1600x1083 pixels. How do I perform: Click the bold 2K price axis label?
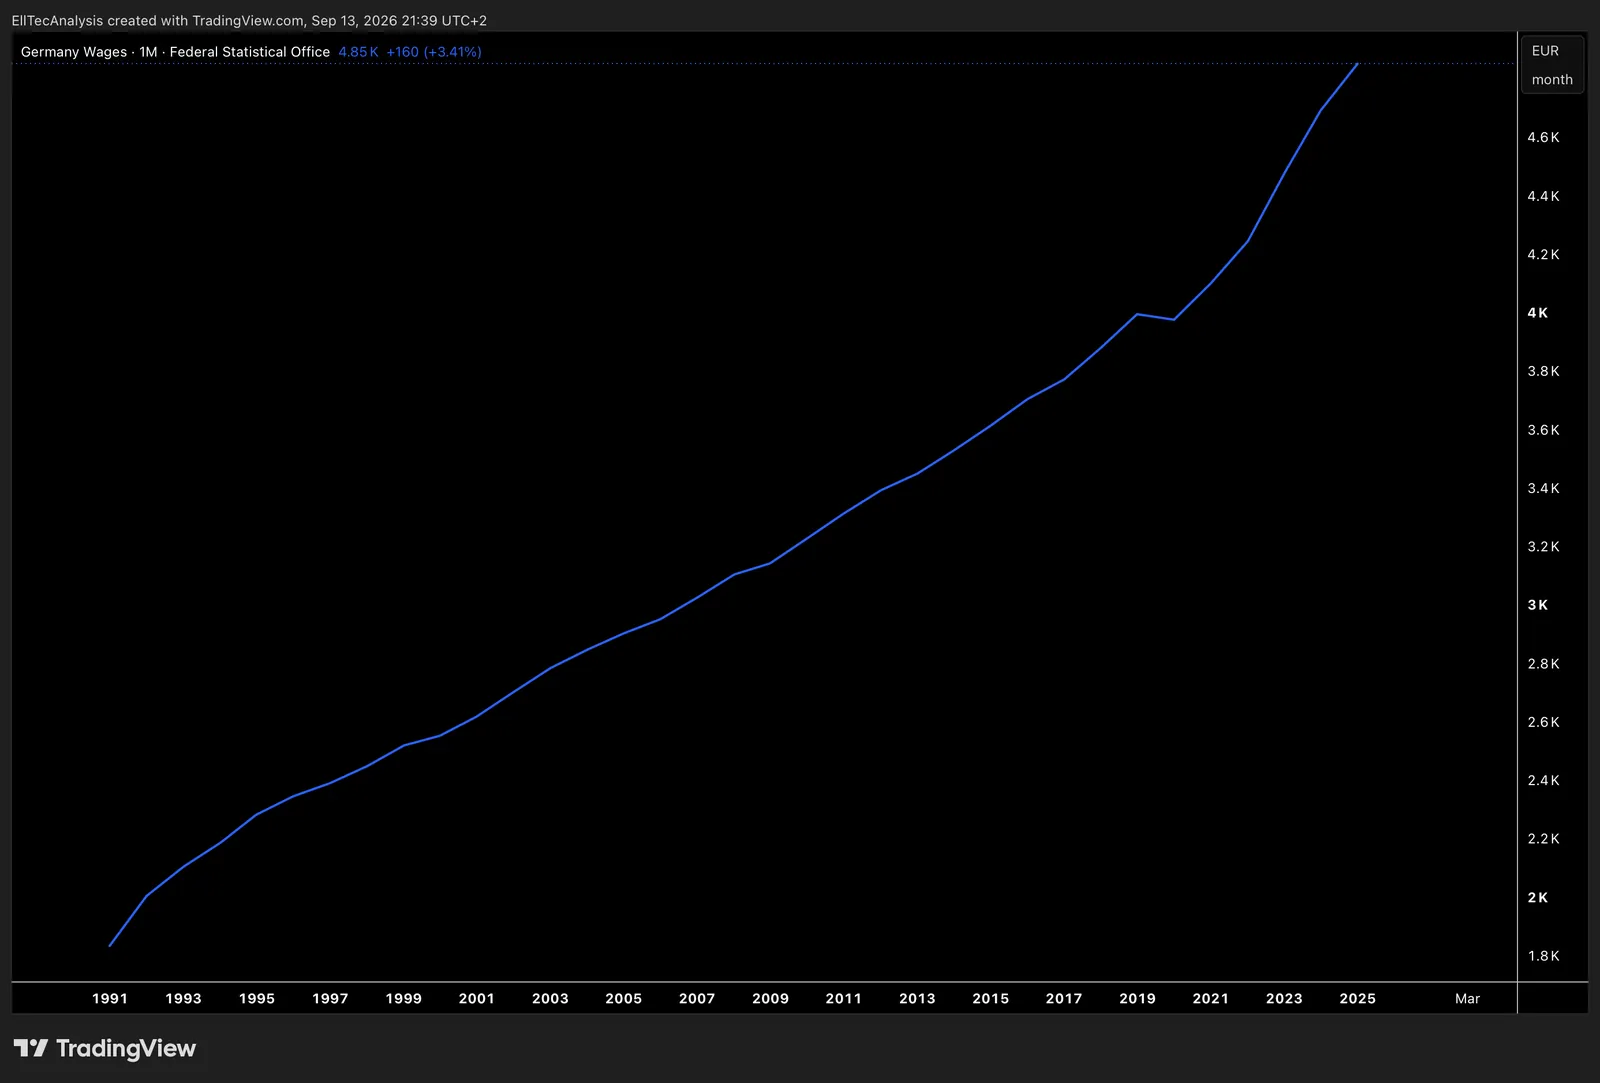pos(1538,897)
